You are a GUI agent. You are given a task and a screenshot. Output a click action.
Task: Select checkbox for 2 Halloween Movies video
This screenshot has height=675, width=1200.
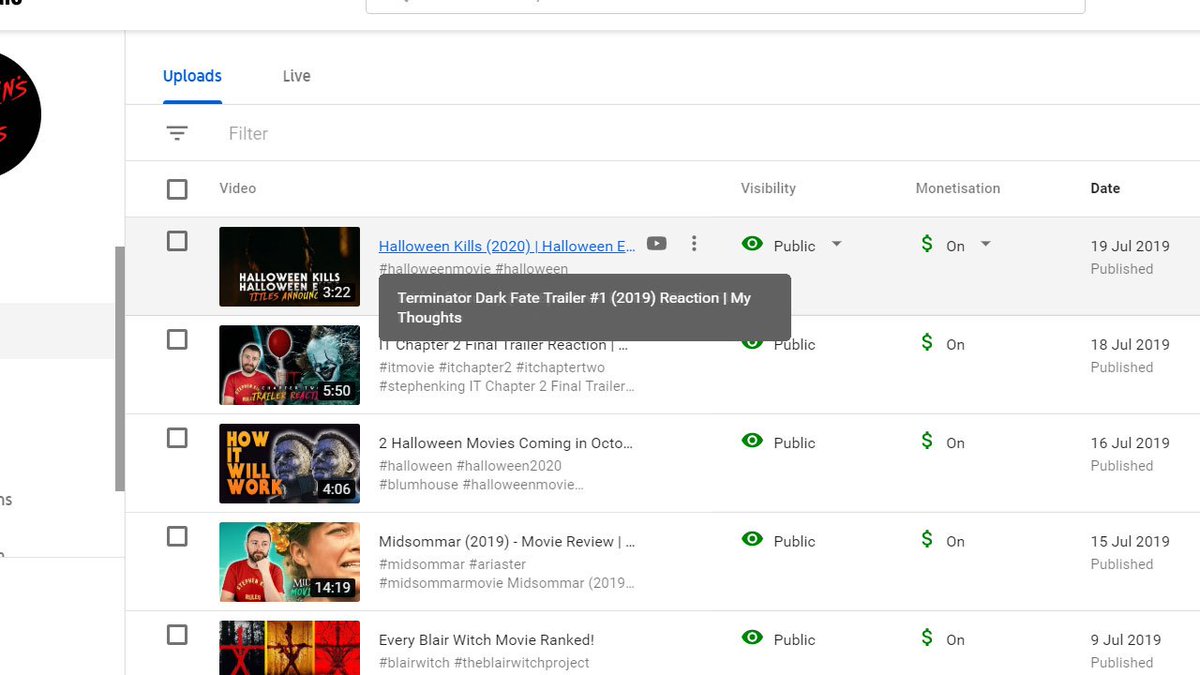point(177,438)
